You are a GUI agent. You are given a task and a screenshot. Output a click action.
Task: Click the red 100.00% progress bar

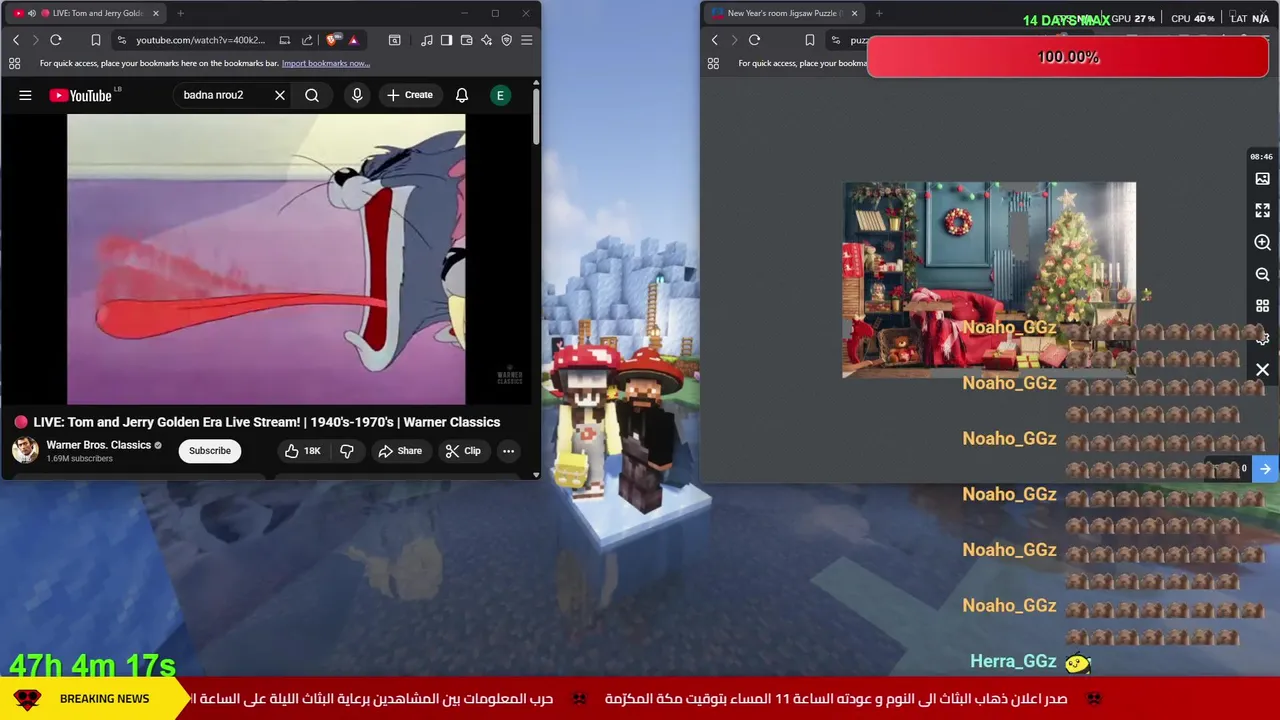coord(1068,57)
